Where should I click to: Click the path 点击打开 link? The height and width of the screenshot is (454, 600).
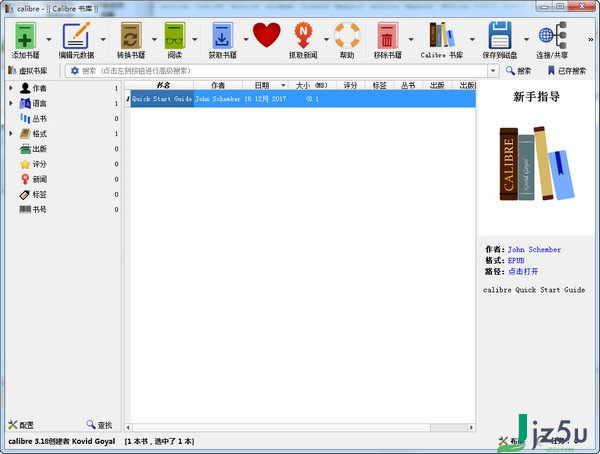[523, 271]
